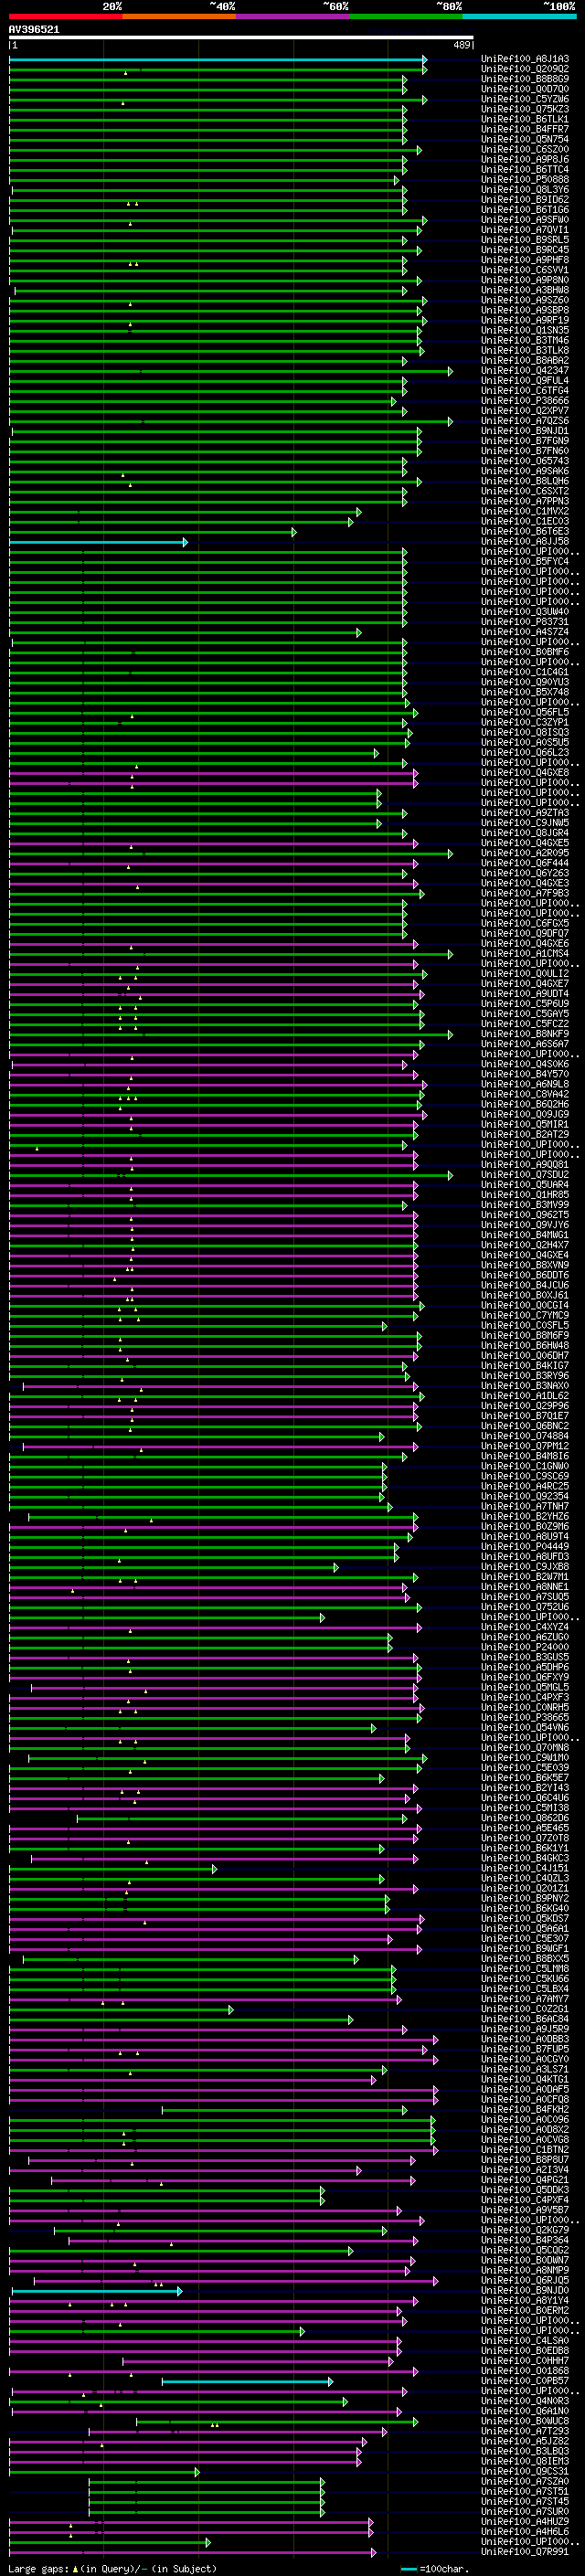
Task: Click the query end position 489
Action: (462, 45)
